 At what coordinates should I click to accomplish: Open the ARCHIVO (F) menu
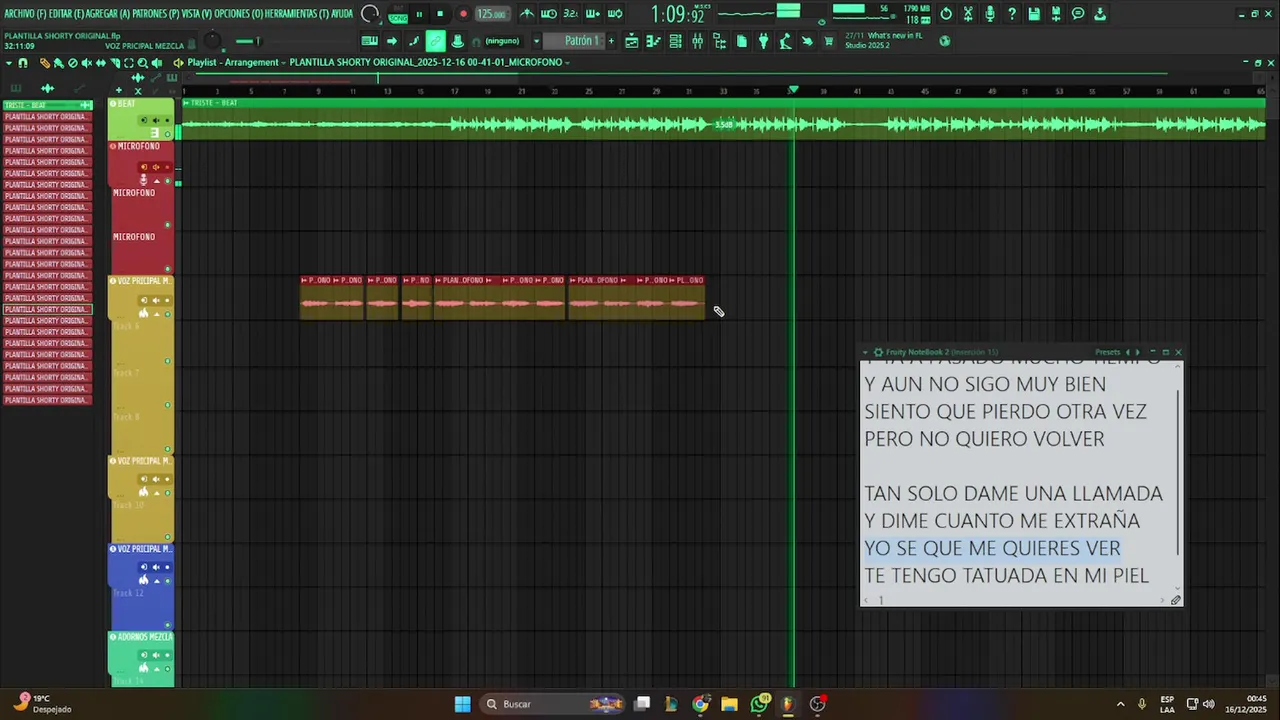[x=24, y=14]
